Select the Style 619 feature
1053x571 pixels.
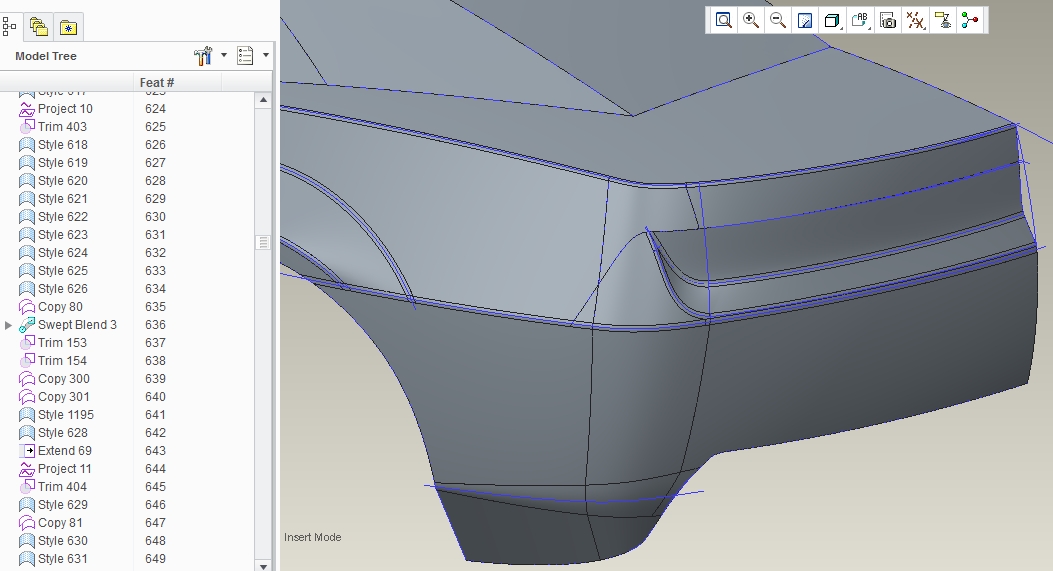click(x=62, y=163)
